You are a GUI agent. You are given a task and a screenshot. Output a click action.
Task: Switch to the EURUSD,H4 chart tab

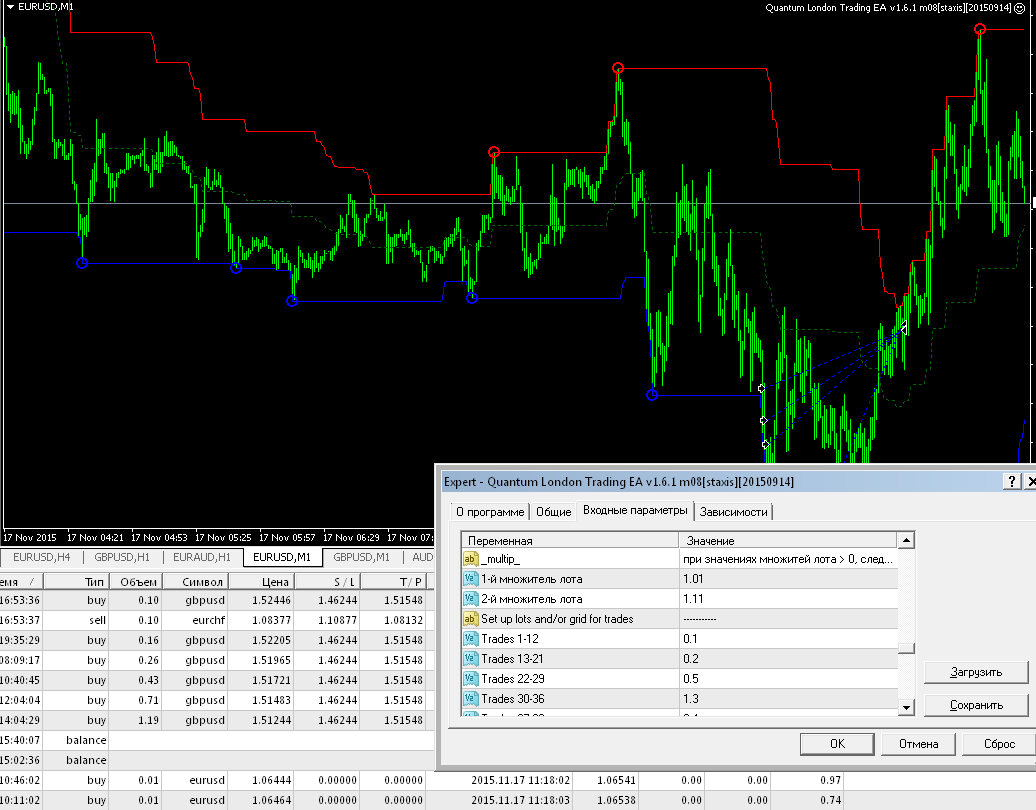coord(42,557)
